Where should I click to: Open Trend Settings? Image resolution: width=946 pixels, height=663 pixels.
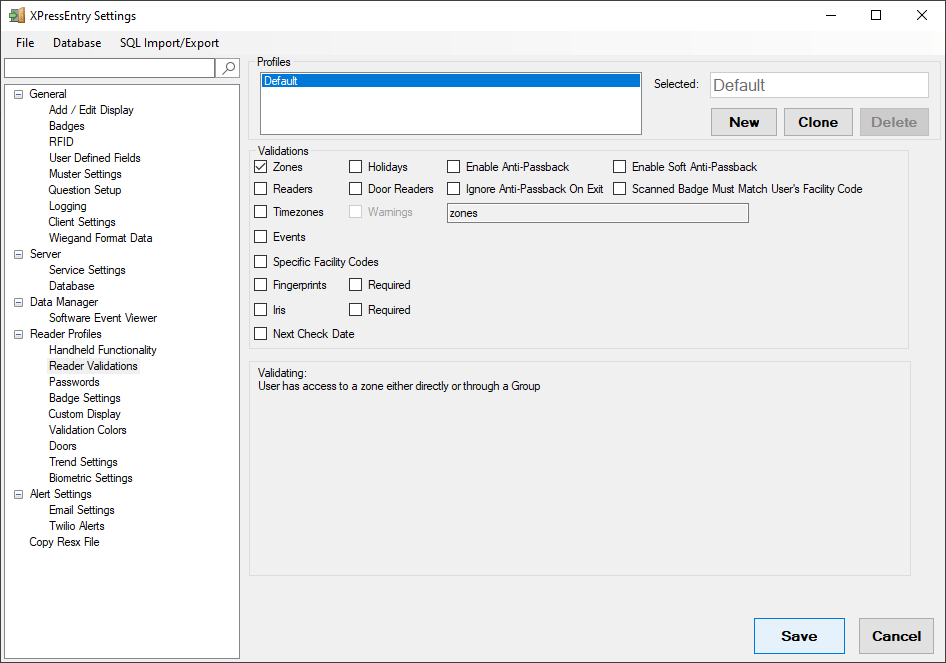coord(83,462)
